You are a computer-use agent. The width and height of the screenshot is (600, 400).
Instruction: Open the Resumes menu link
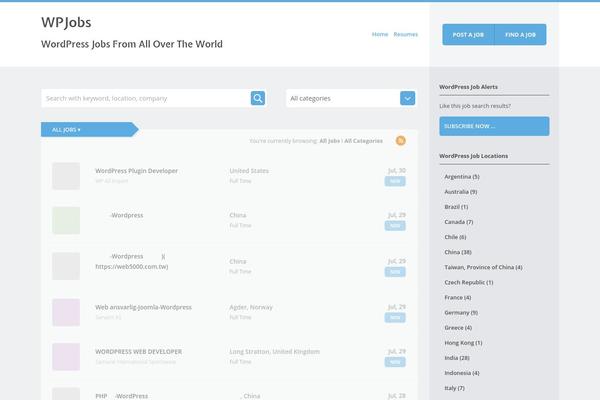tap(406, 34)
